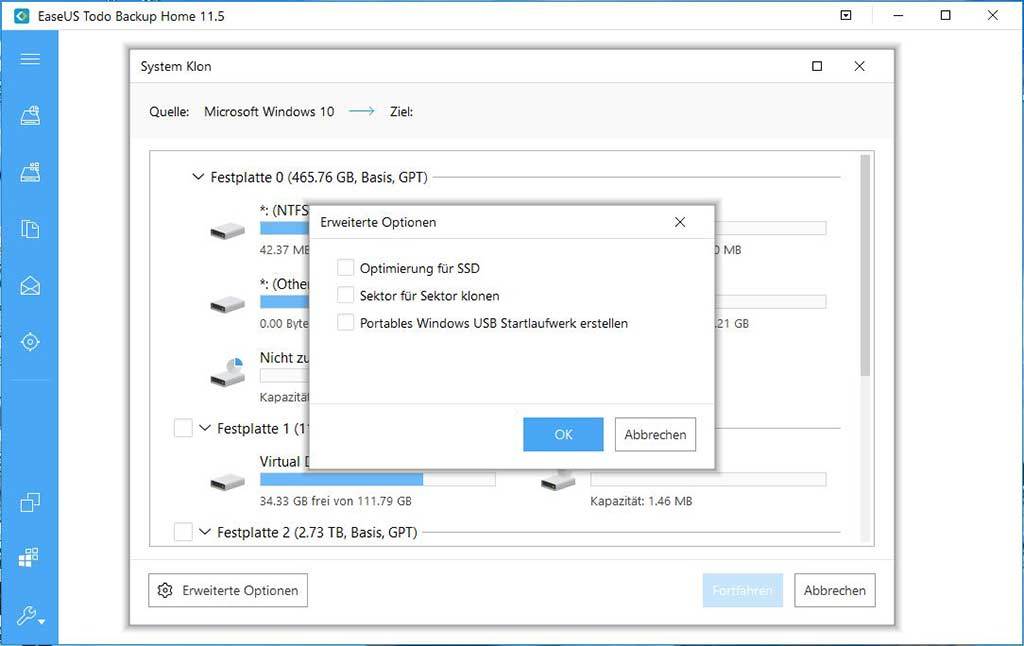Click the 1.46 MB capacity drive icon

pos(558,481)
